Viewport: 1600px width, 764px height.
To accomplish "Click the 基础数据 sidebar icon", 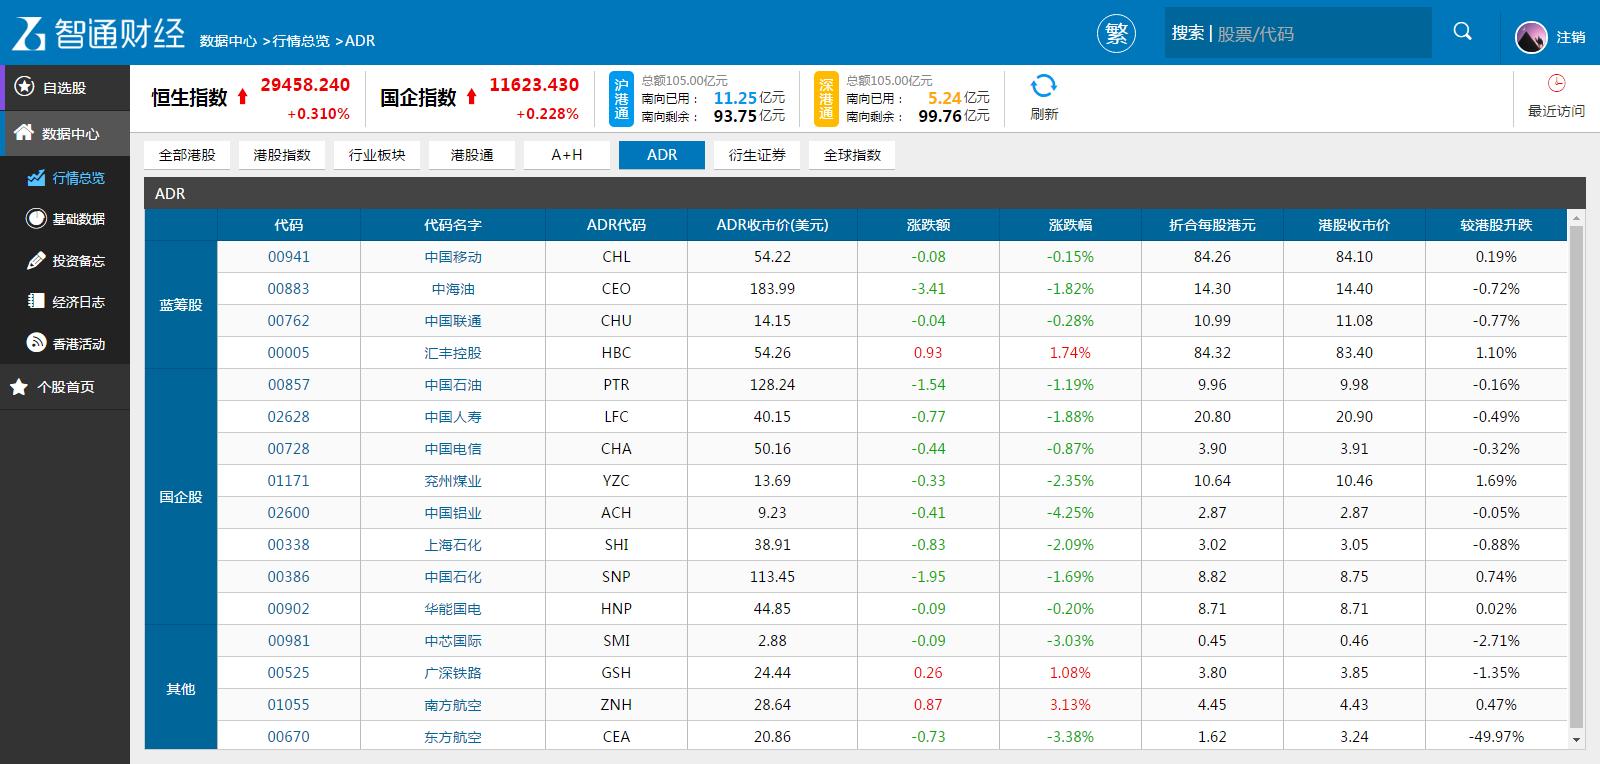I will pos(36,218).
